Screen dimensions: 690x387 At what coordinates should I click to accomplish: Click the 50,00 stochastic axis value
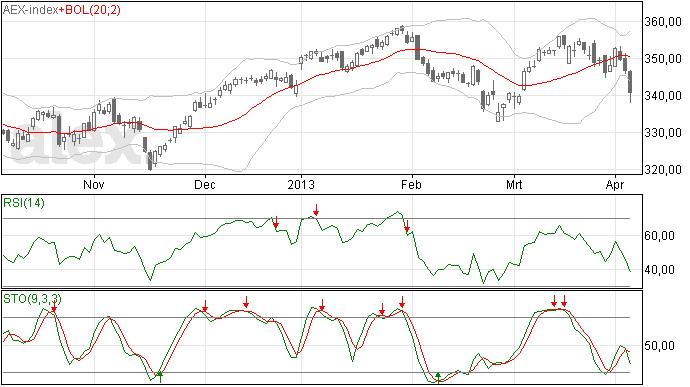pos(659,346)
